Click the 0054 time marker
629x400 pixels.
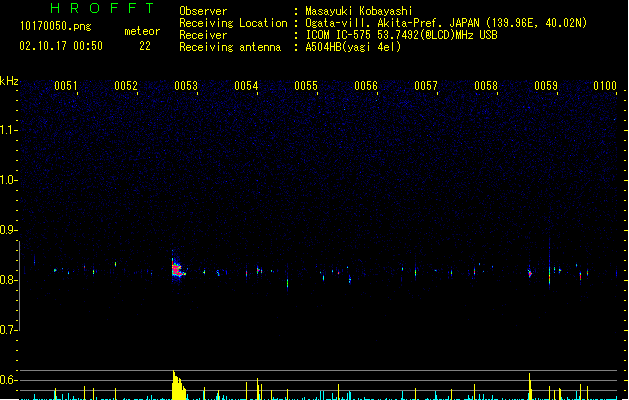(x=246, y=85)
